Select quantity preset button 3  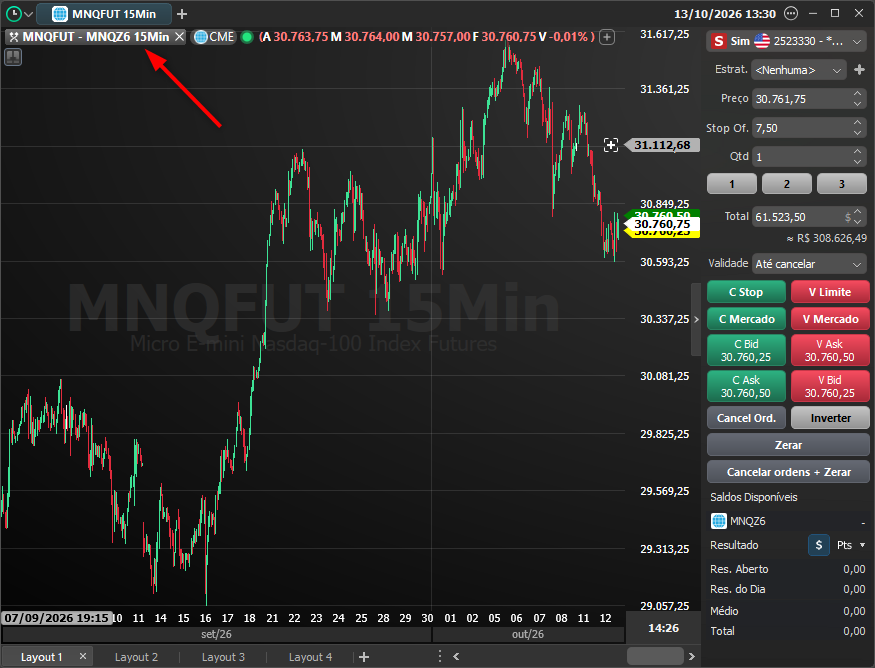[x=842, y=184]
